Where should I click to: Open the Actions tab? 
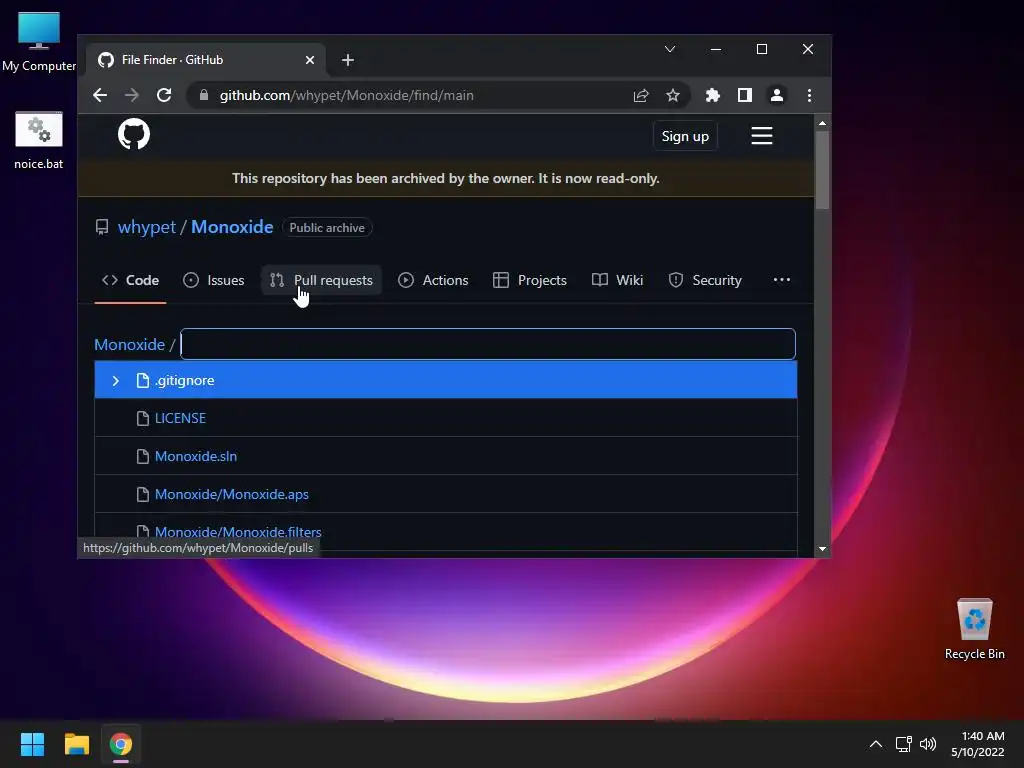click(x=433, y=280)
